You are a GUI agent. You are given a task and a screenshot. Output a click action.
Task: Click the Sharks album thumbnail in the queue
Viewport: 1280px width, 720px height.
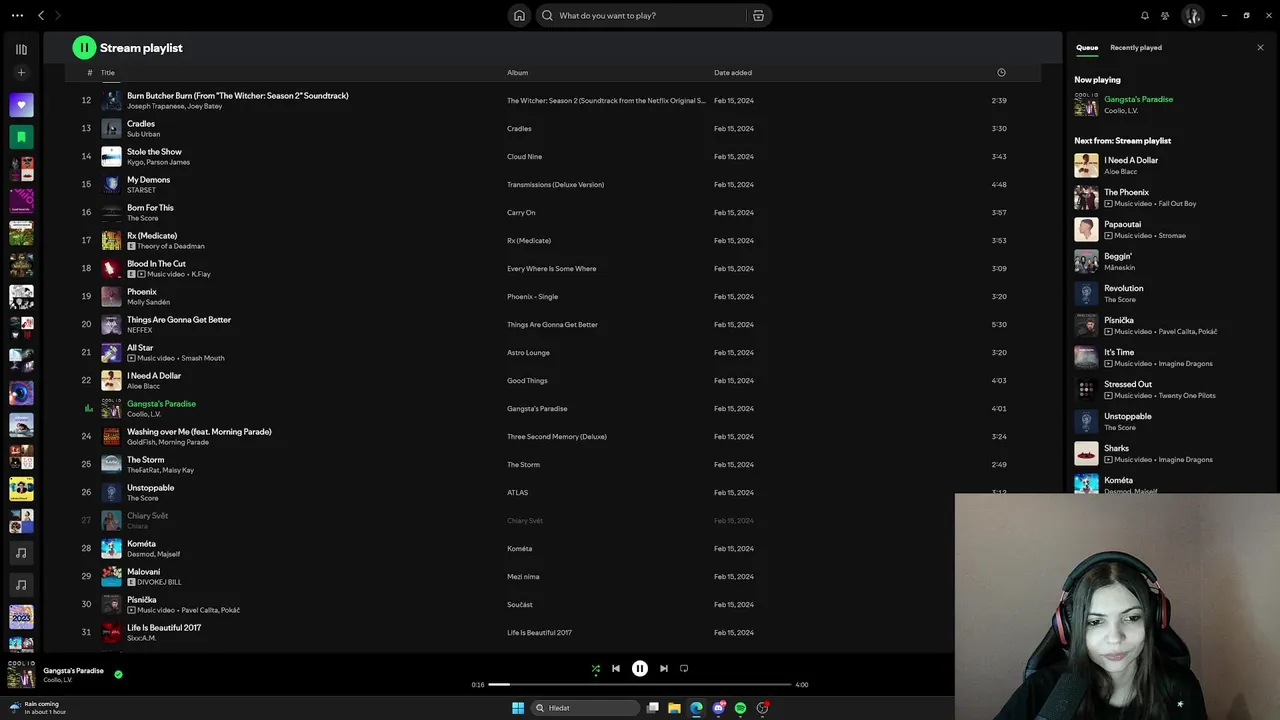1086,453
